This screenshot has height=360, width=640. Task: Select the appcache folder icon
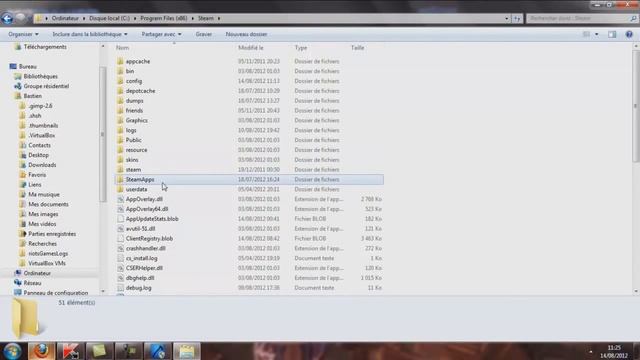pos(120,61)
